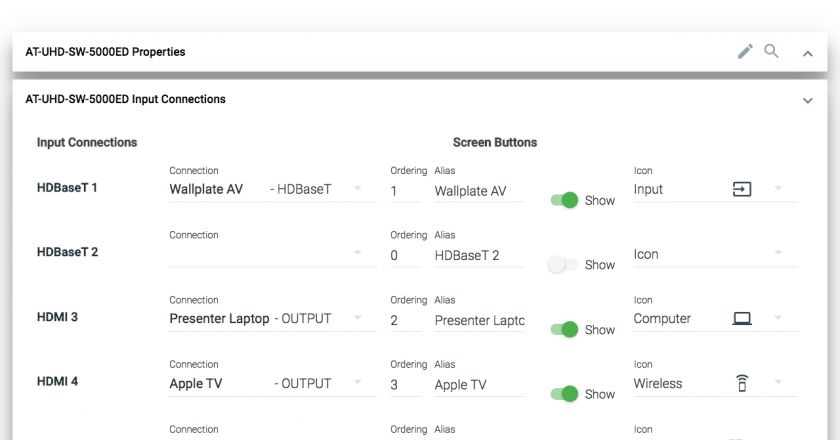
Task: Click the HDBaseT 2 ordering field
Action: (406, 256)
